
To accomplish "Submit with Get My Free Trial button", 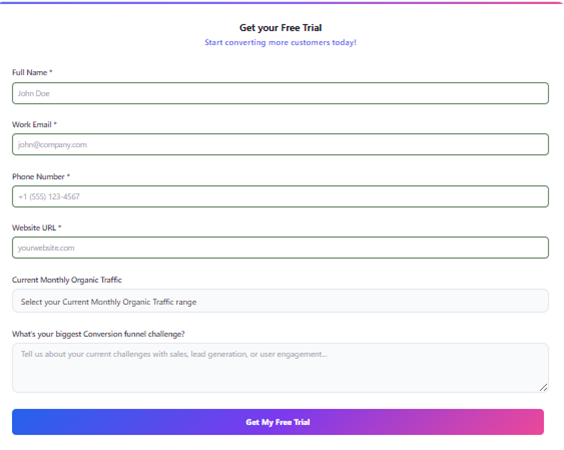I will click(278, 422).
